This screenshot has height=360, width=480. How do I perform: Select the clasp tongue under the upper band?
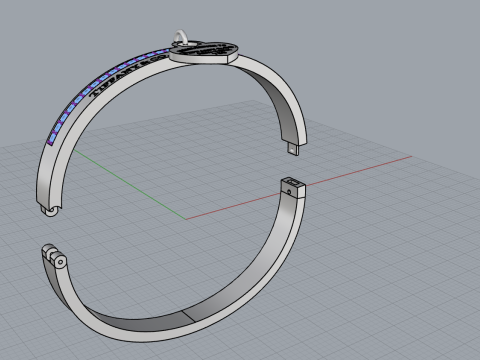tap(293, 148)
